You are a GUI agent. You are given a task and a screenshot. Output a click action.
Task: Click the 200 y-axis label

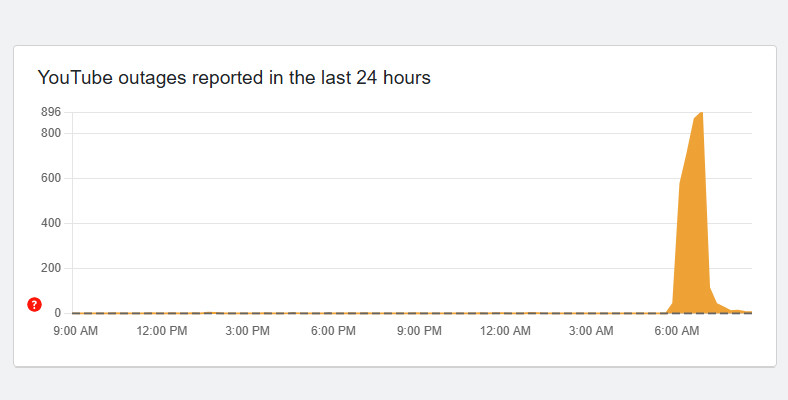click(x=51, y=268)
